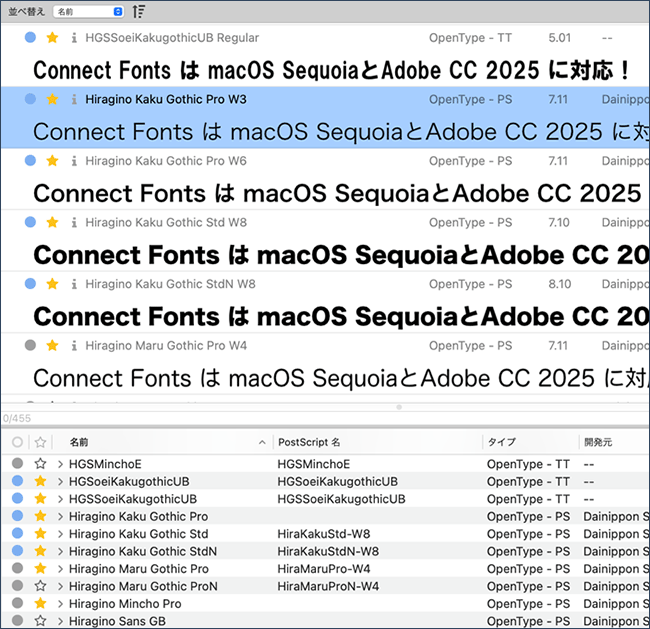Show info for Hiragino Kaku Gothic Std W8
This screenshot has height=629, width=650.
pyautogui.click(x=74, y=223)
